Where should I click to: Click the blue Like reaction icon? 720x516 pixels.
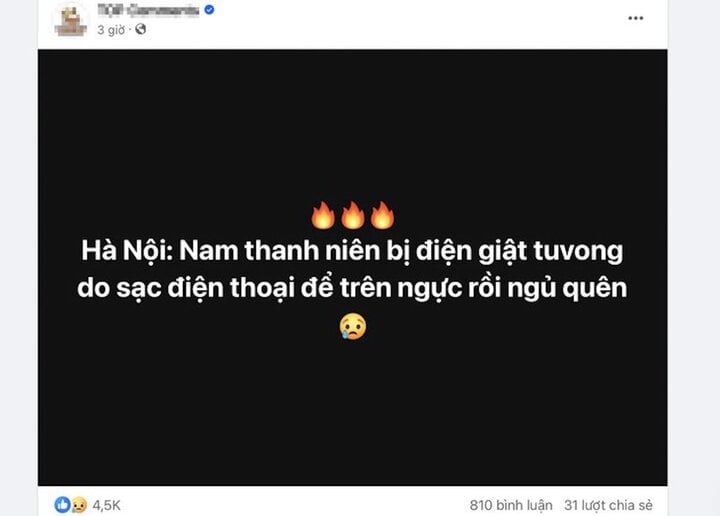point(63,505)
